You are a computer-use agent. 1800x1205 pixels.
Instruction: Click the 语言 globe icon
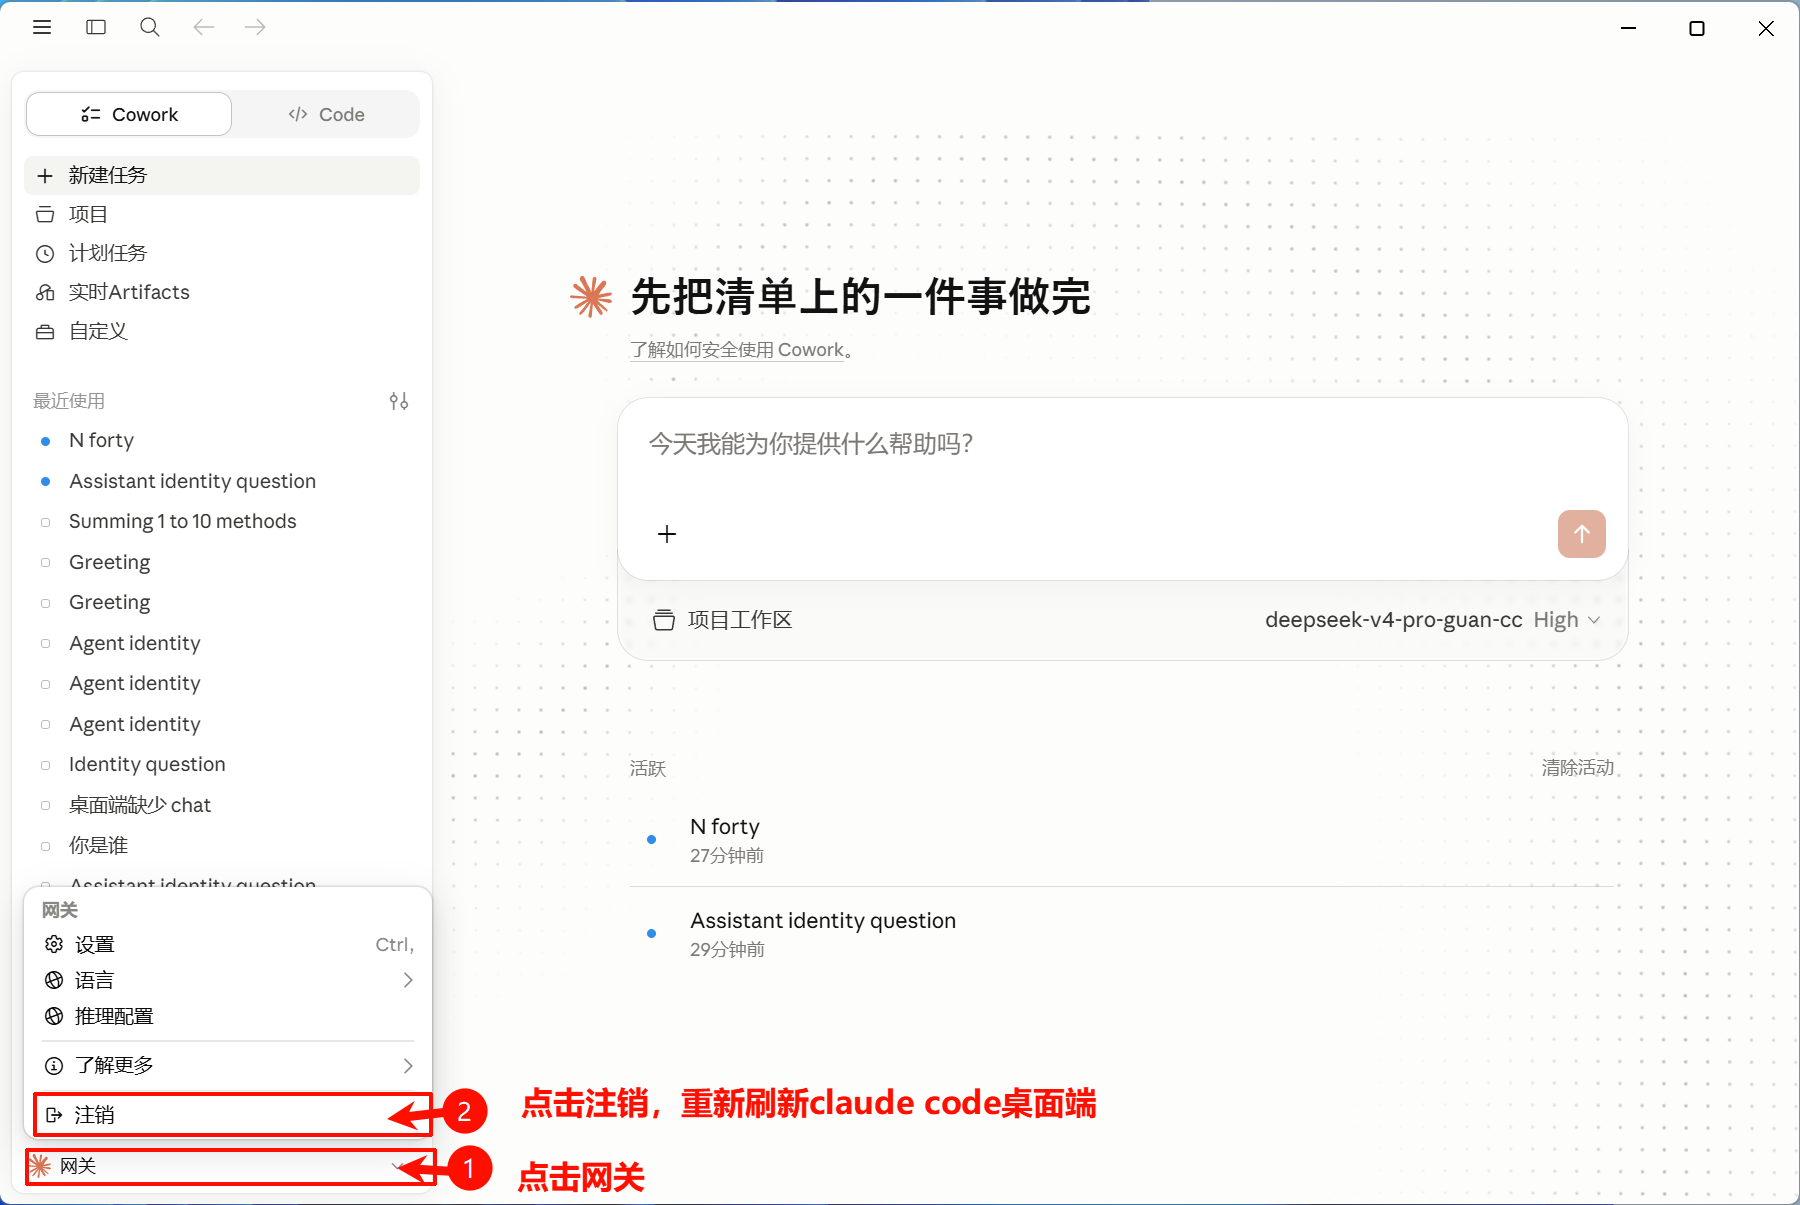coord(54,980)
